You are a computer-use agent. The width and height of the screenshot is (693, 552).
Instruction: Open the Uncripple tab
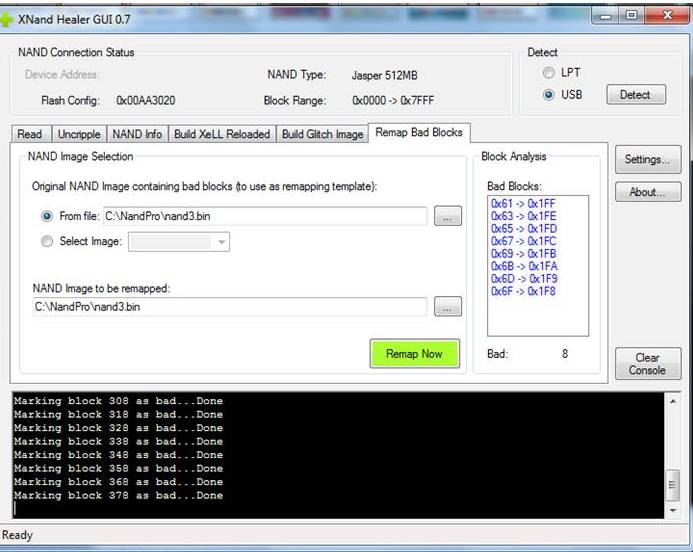point(79,134)
